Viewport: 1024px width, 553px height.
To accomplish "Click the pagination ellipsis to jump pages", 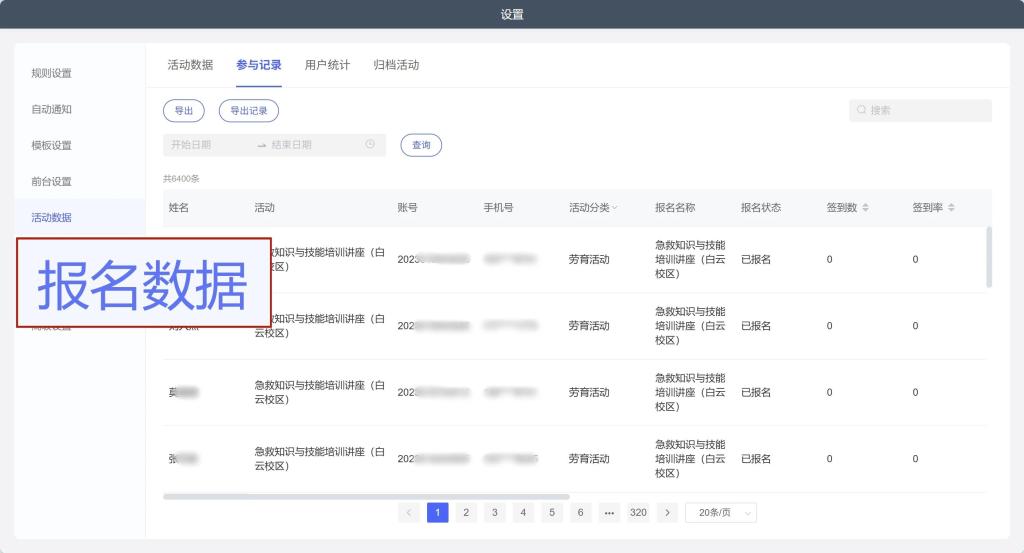I will pyautogui.click(x=609, y=512).
